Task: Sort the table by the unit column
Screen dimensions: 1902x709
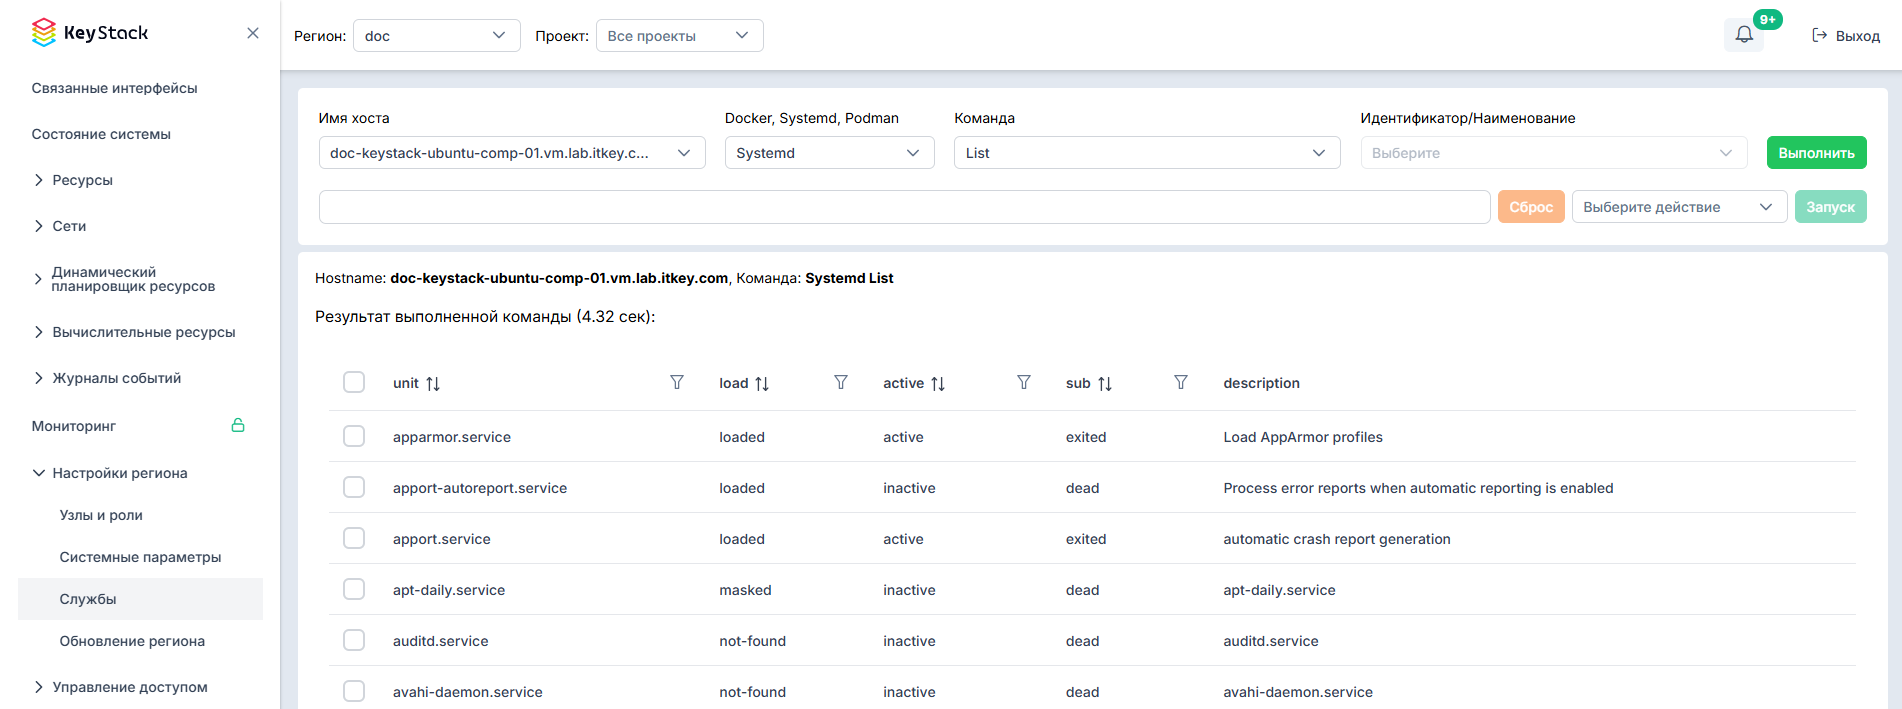Action: tap(433, 384)
